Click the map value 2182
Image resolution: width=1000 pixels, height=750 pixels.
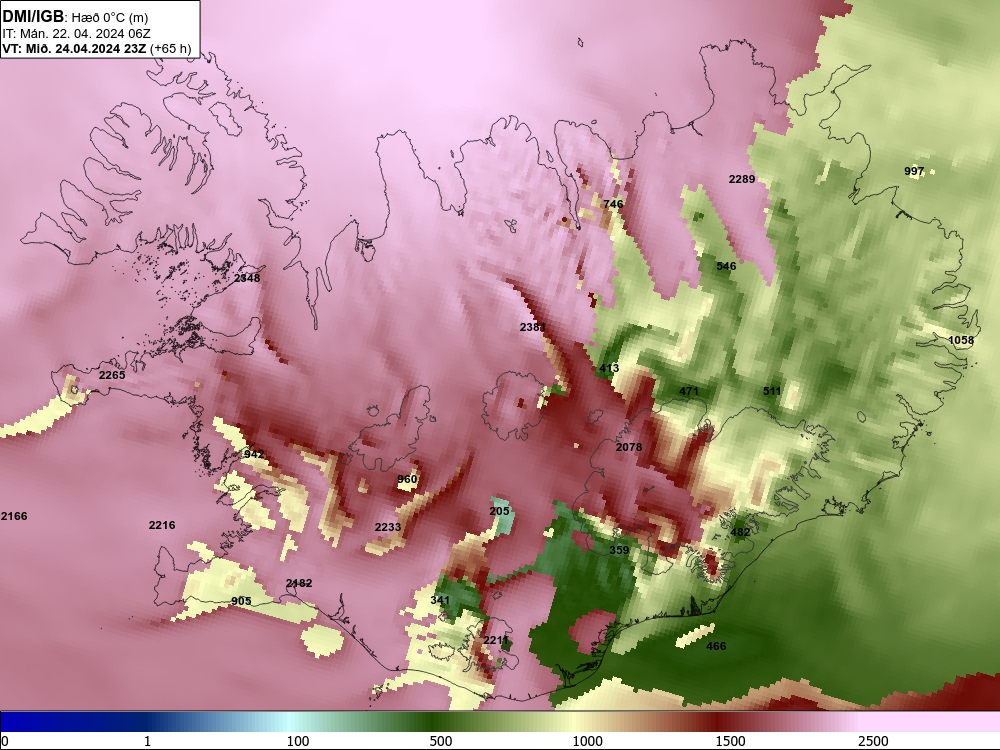point(299,583)
